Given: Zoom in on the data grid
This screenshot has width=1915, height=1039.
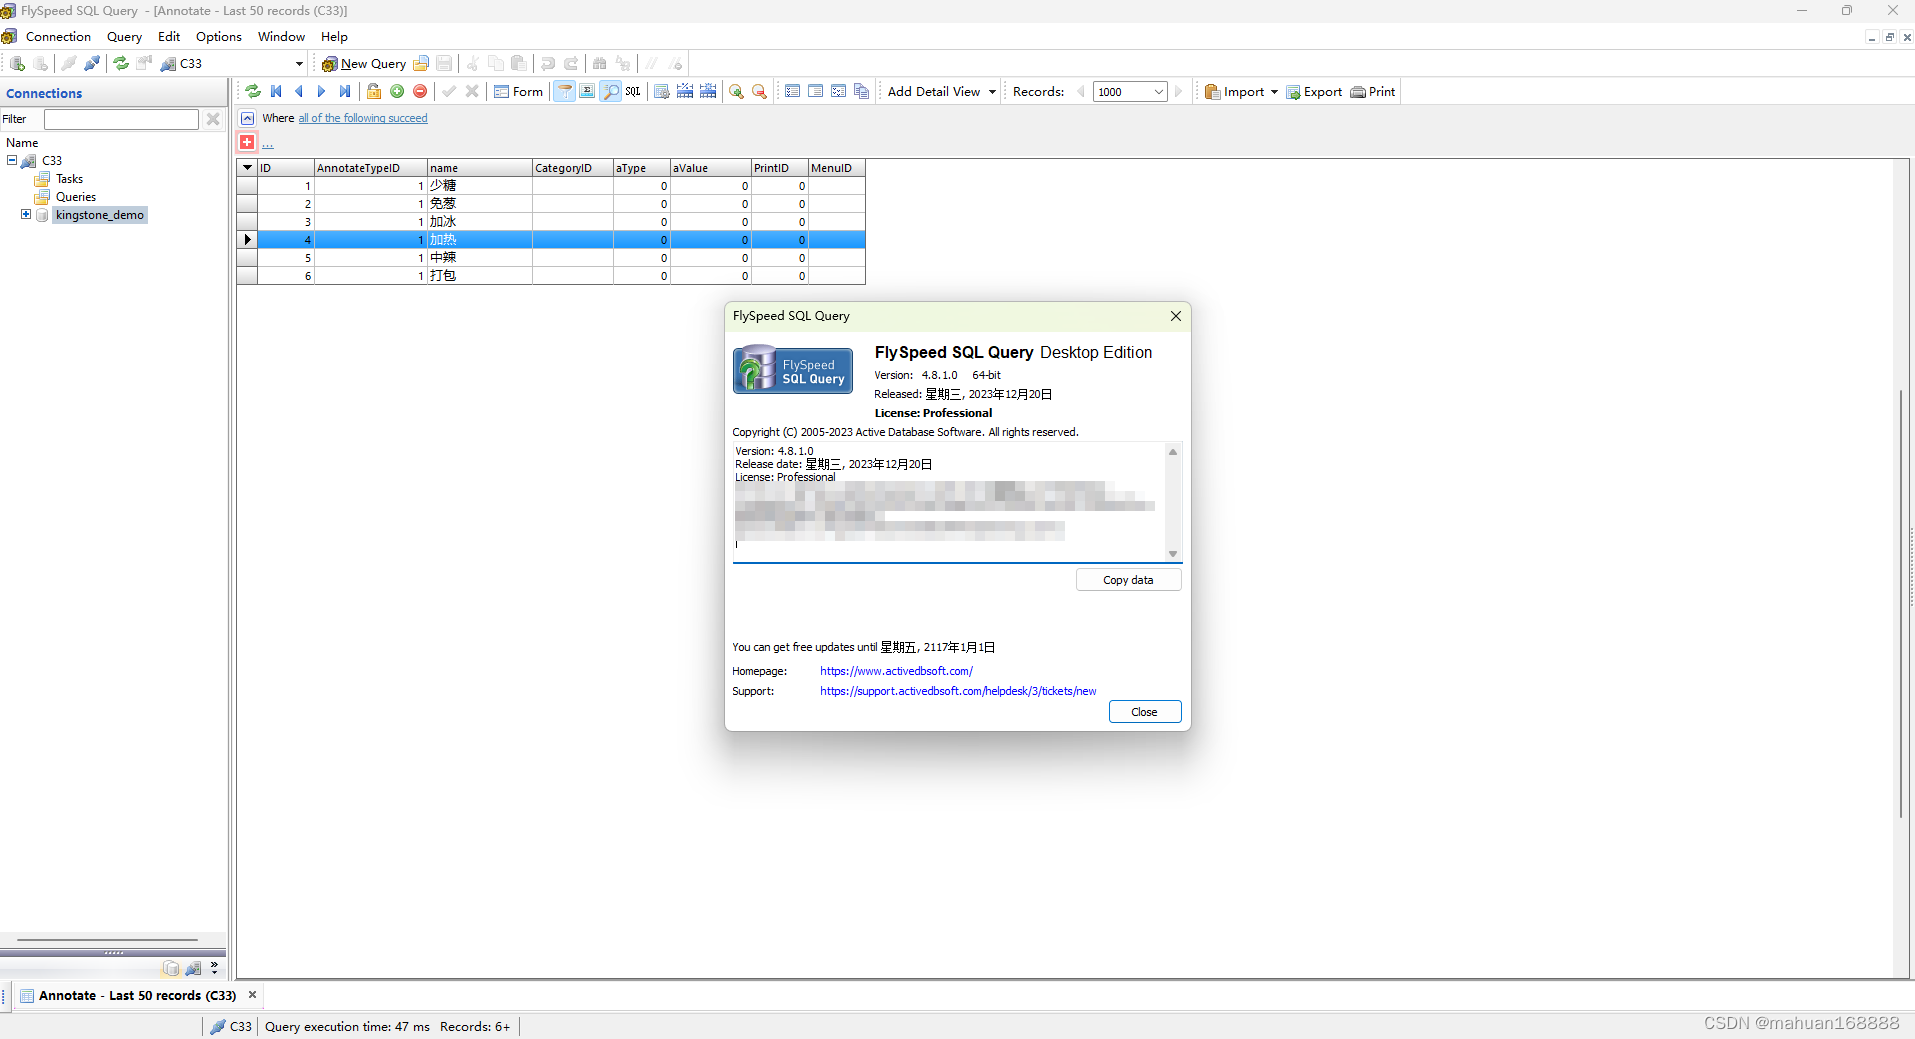Looking at the screenshot, I should [x=737, y=92].
